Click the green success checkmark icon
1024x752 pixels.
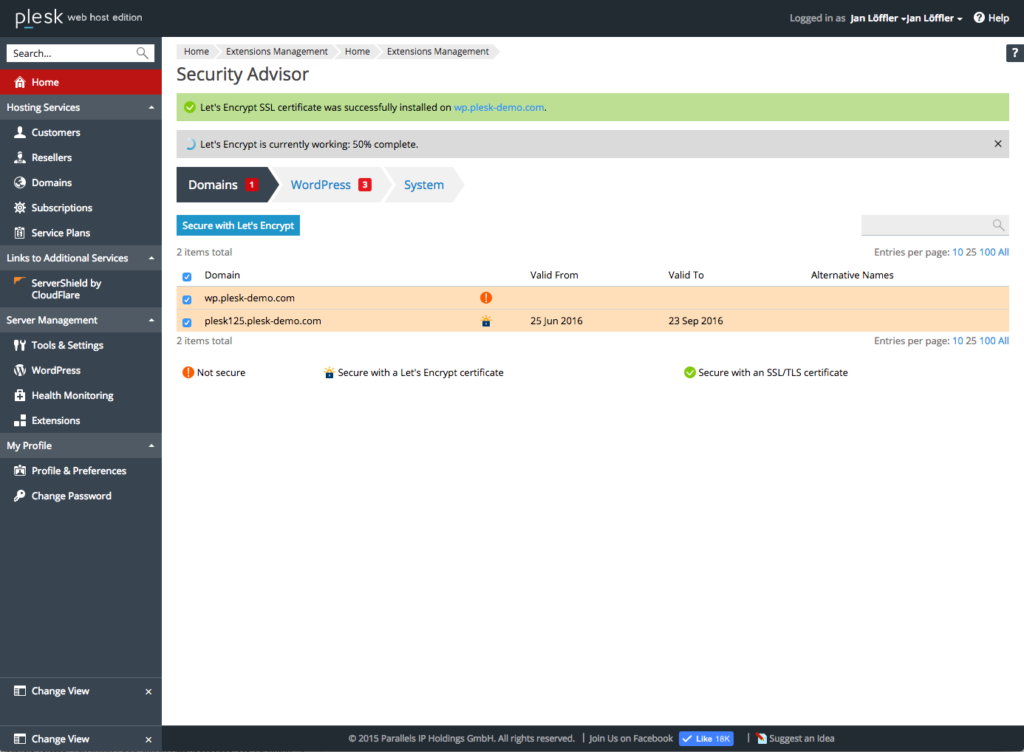pyautogui.click(x=190, y=107)
